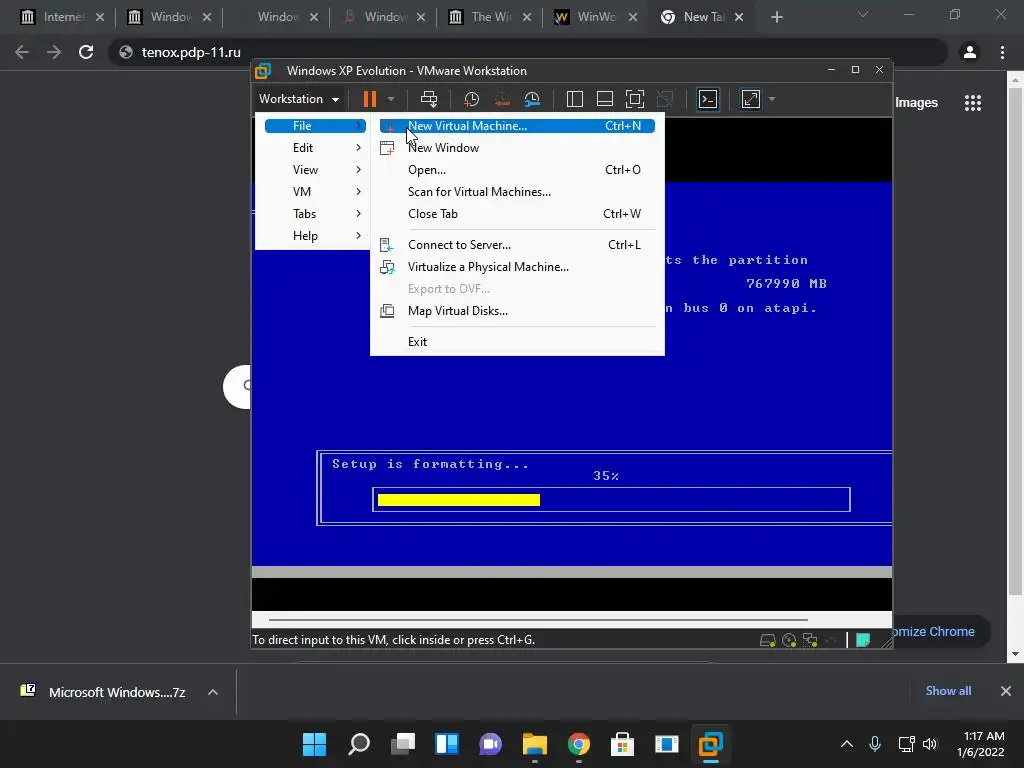
Task: Click Customize Chrome button
Action: (x=941, y=632)
